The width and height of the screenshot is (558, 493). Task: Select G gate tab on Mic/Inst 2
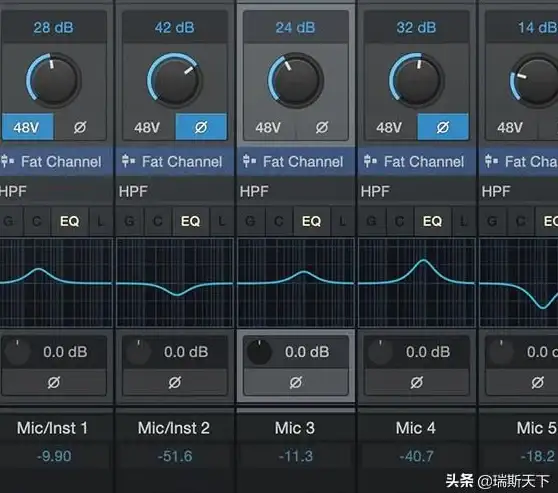click(x=130, y=221)
